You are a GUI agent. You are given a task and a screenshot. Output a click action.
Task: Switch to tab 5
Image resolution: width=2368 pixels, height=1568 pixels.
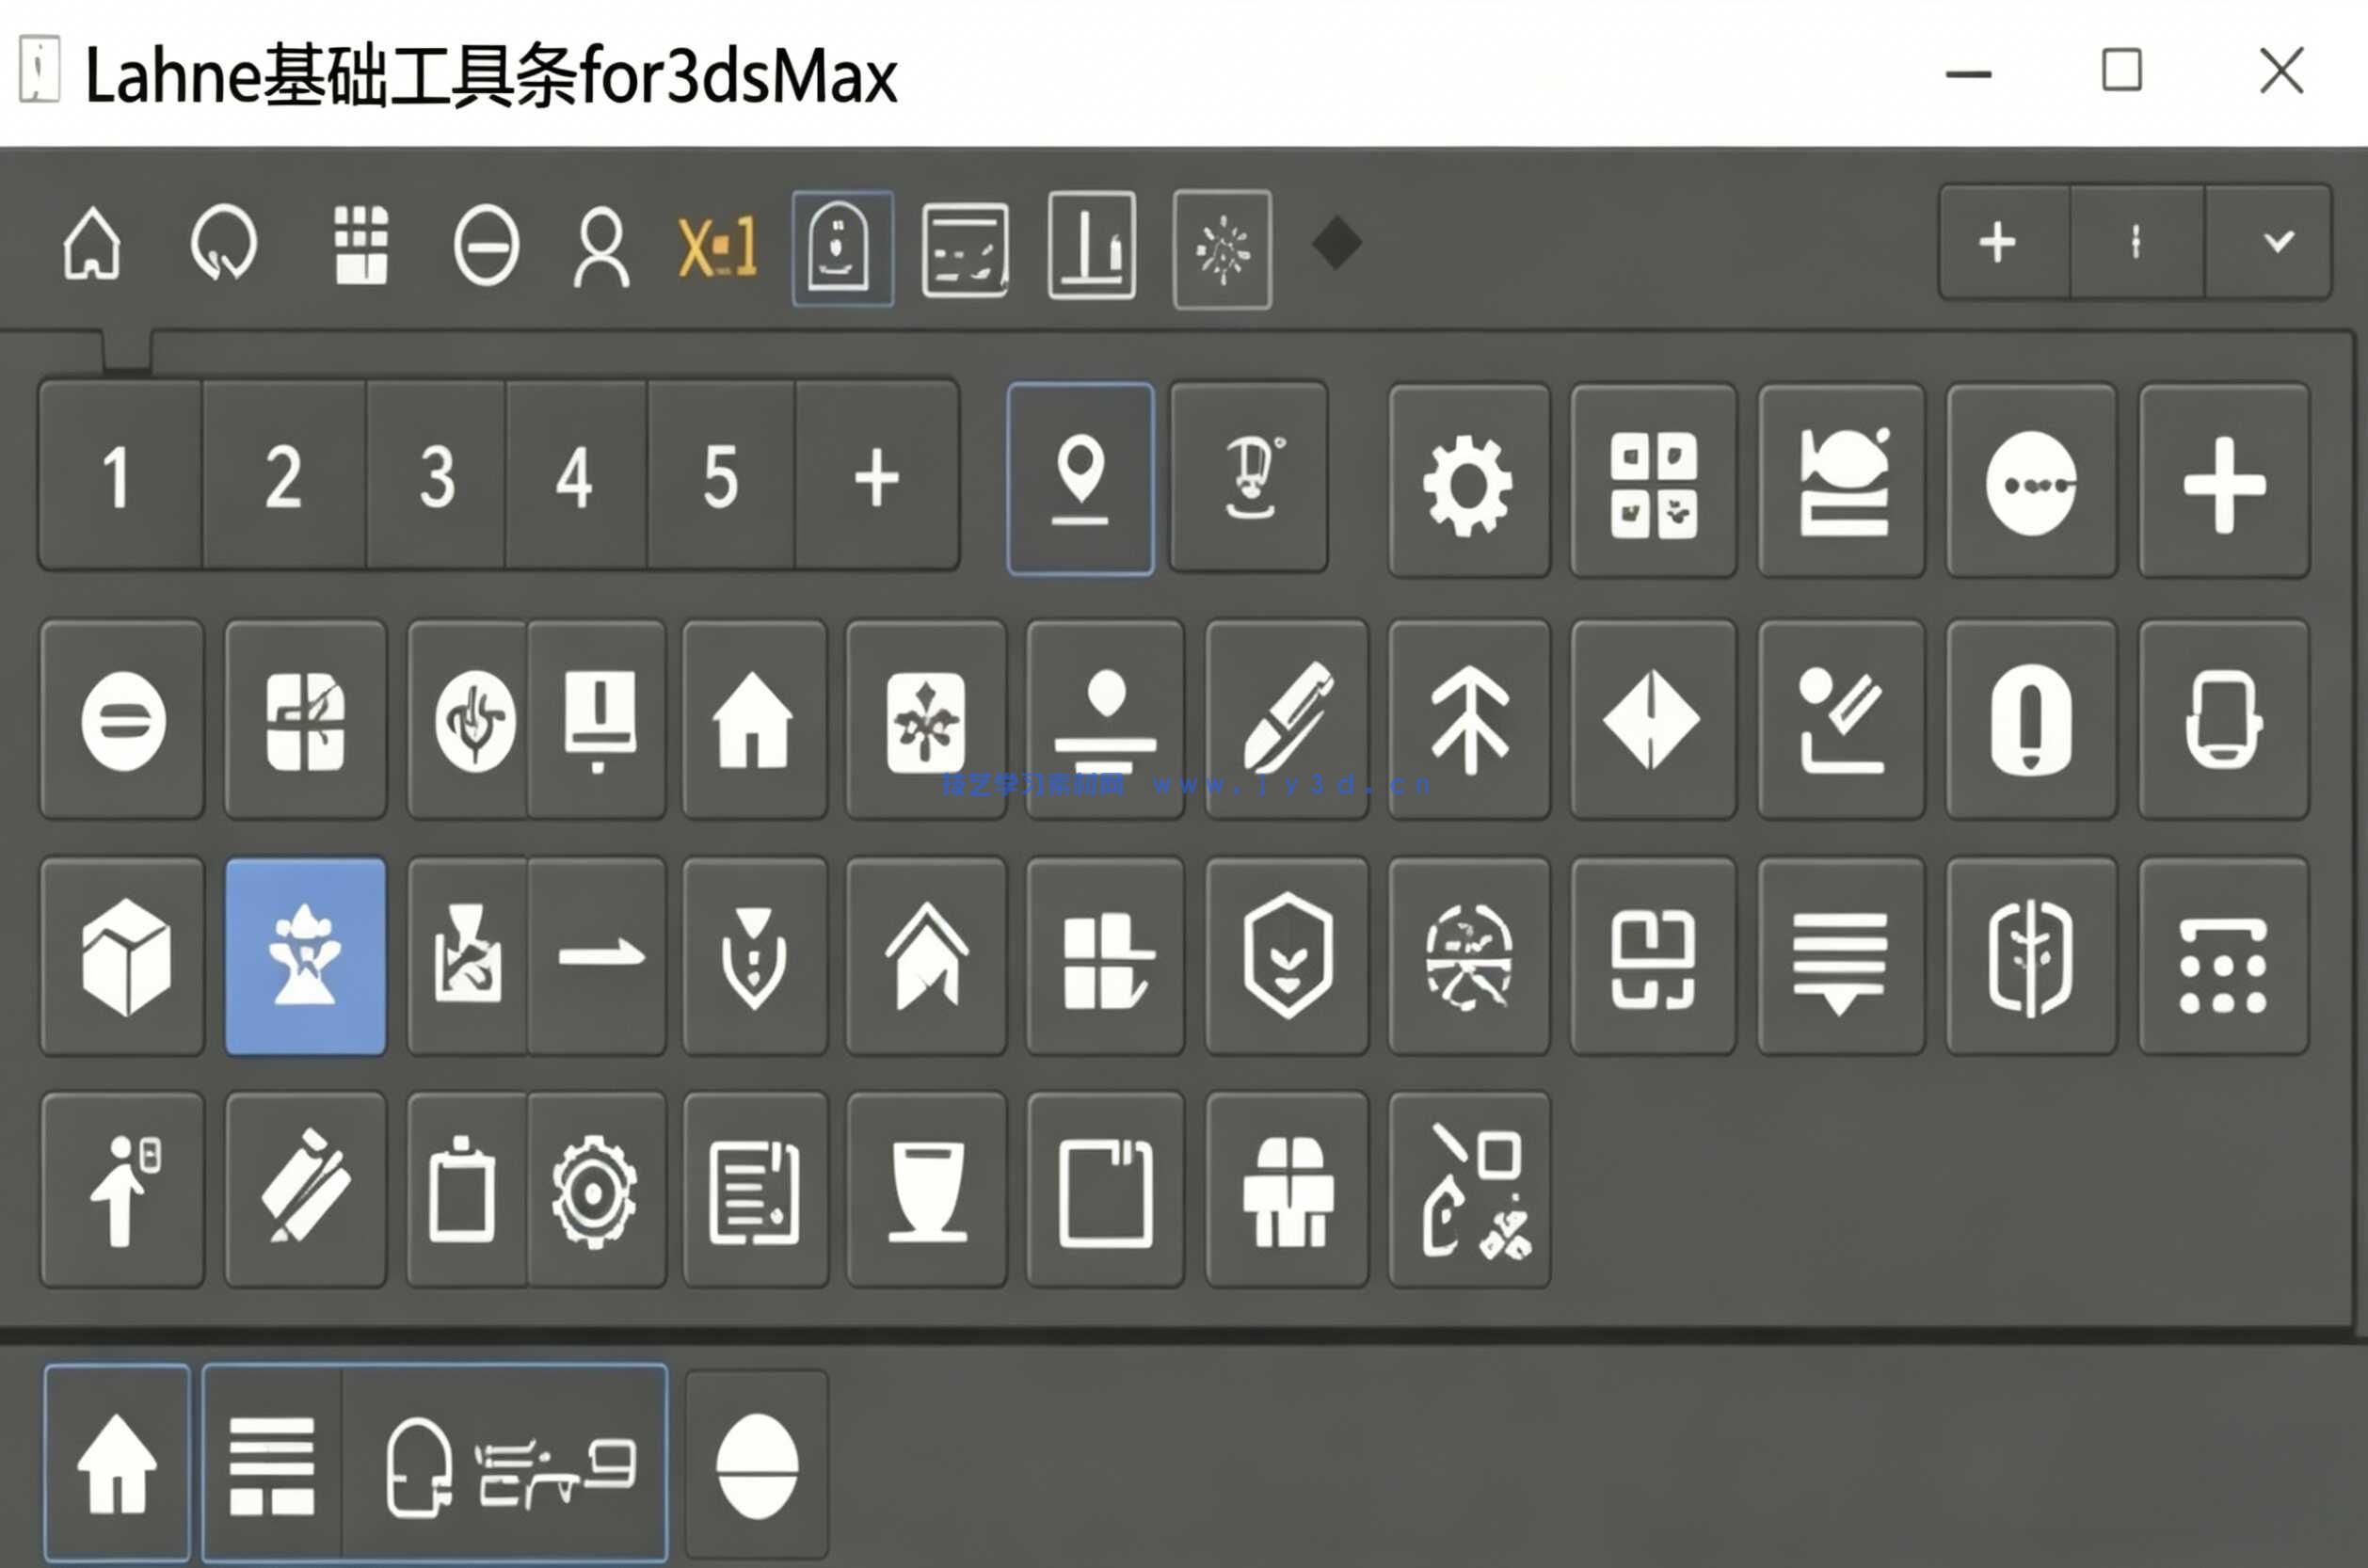[721, 476]
